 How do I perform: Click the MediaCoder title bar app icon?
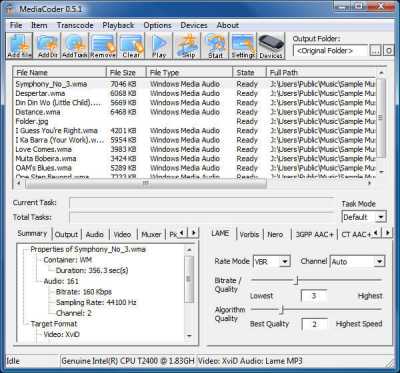click(x=9, y=8)
